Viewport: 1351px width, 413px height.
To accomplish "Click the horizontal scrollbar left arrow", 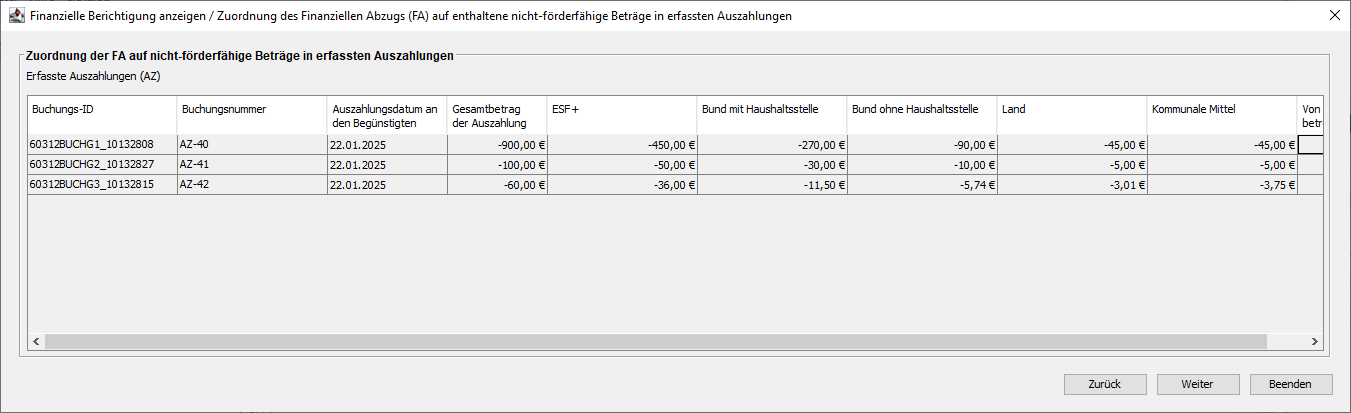I will coord(36,341).
